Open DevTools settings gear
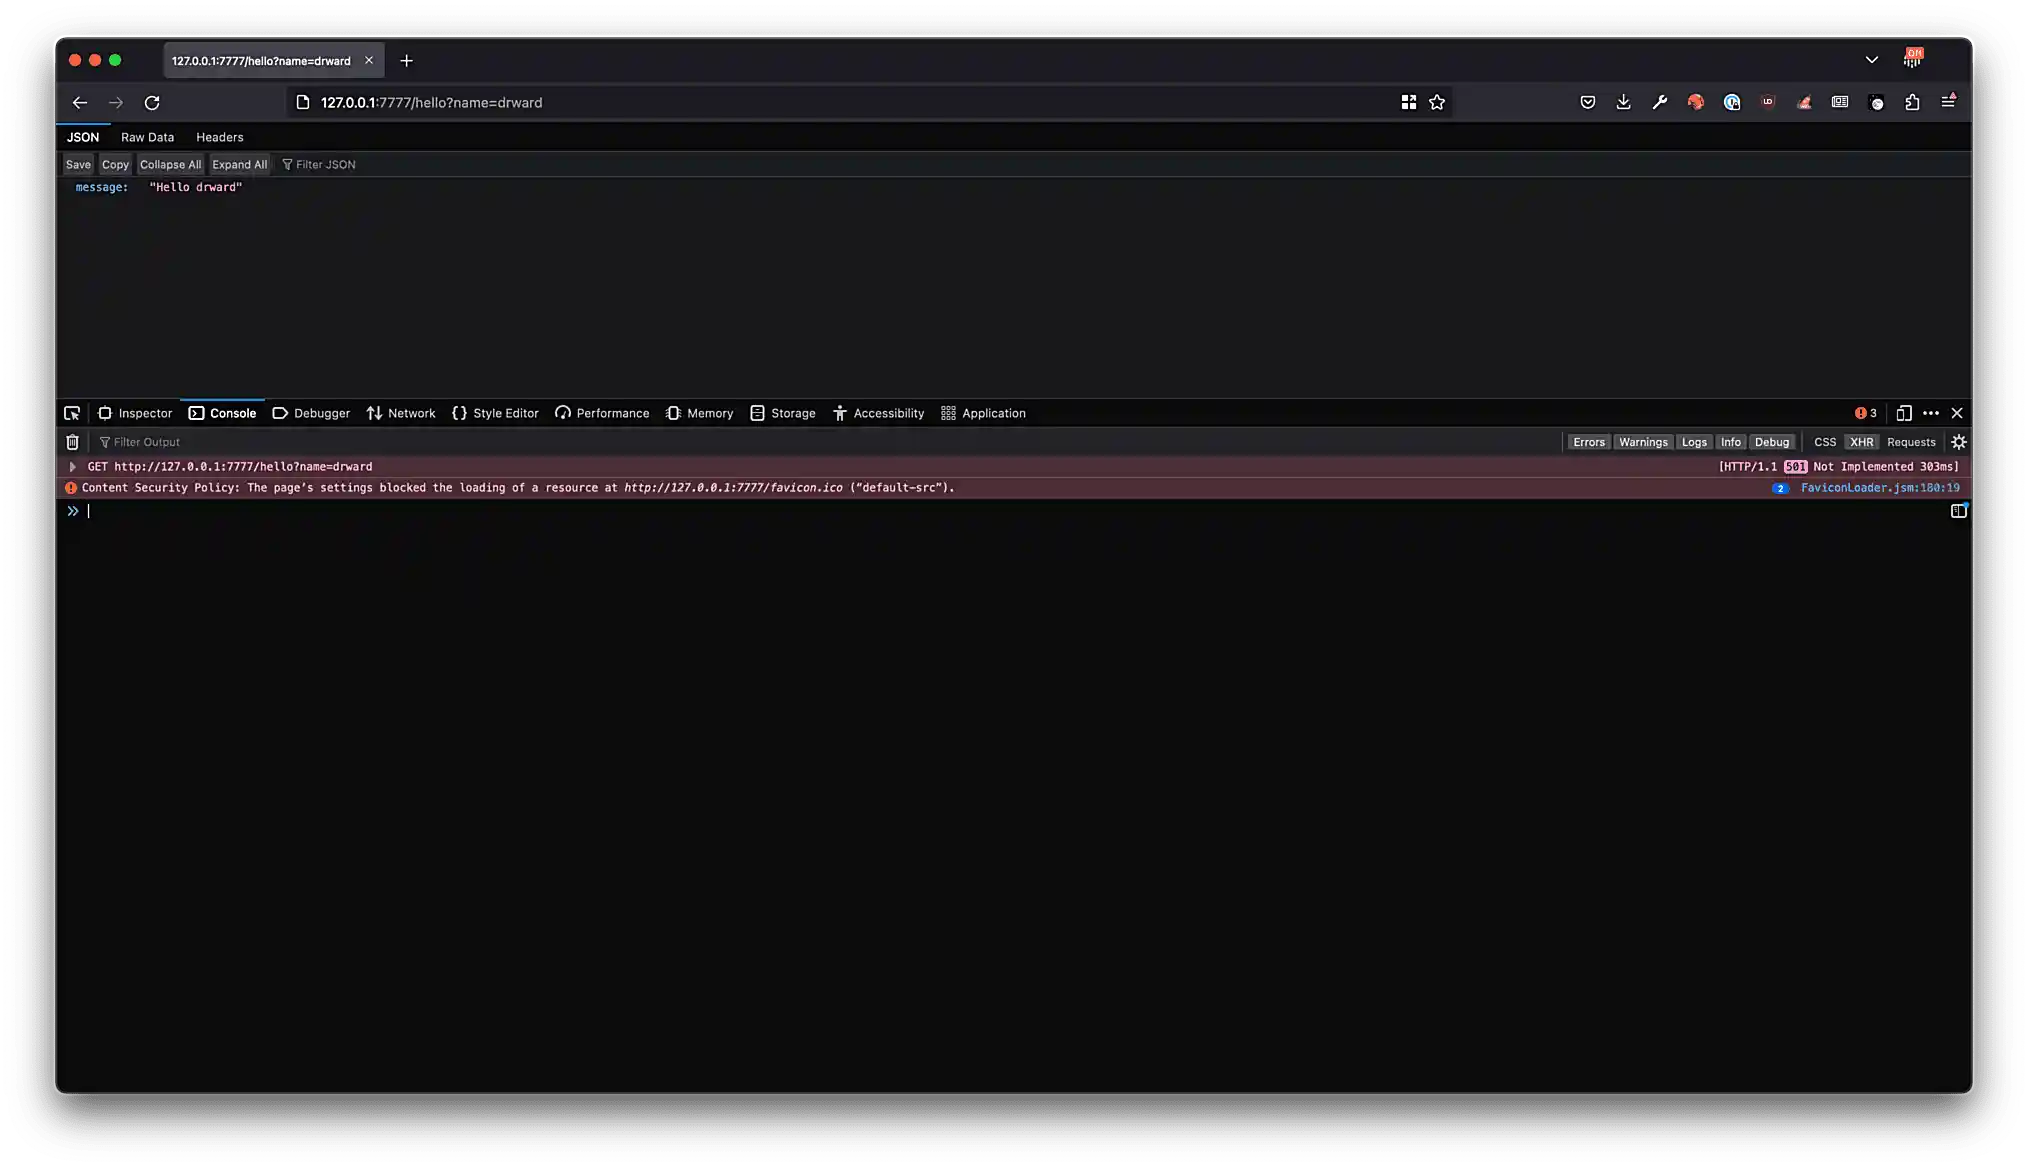This screenshot has width=2028, height=1167. 1959,441
